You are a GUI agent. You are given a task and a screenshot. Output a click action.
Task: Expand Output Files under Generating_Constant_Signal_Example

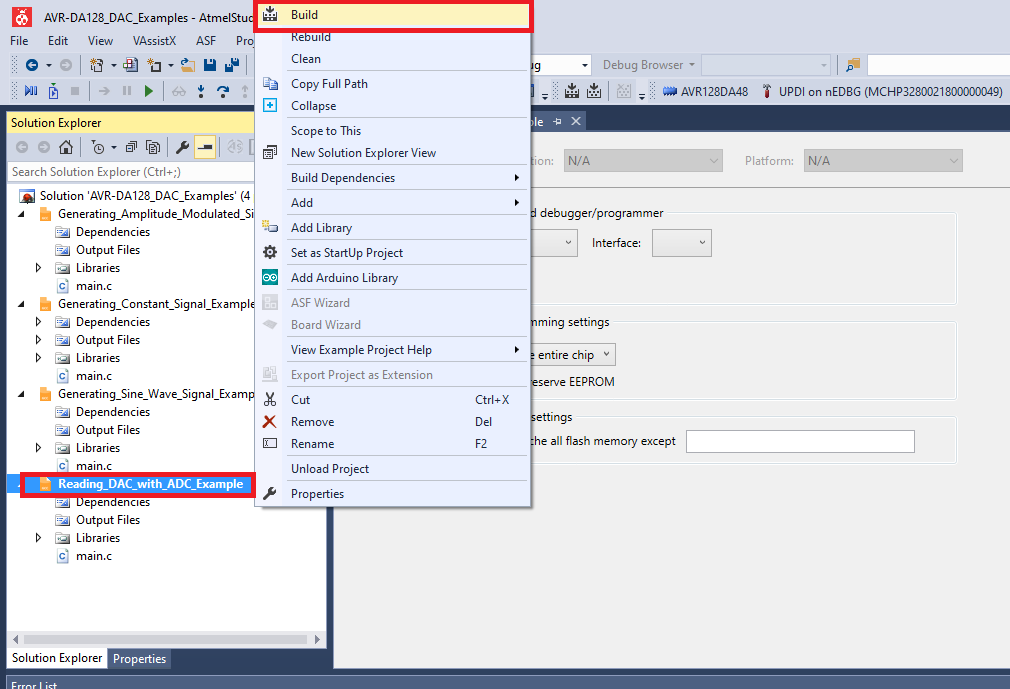point(38,339)
